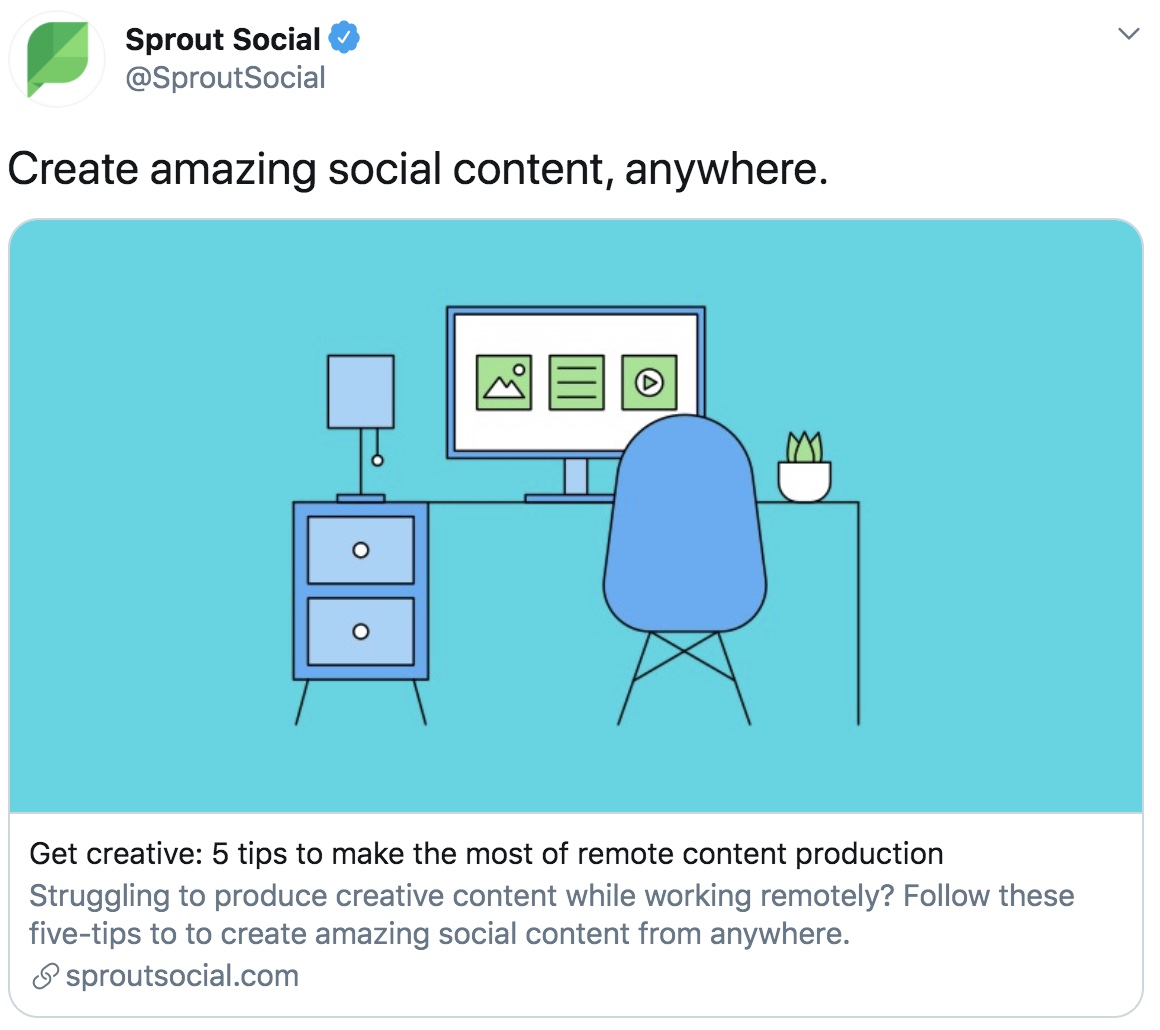Click the Sprout Social leaf logo avatar

[x=57, y=59]
